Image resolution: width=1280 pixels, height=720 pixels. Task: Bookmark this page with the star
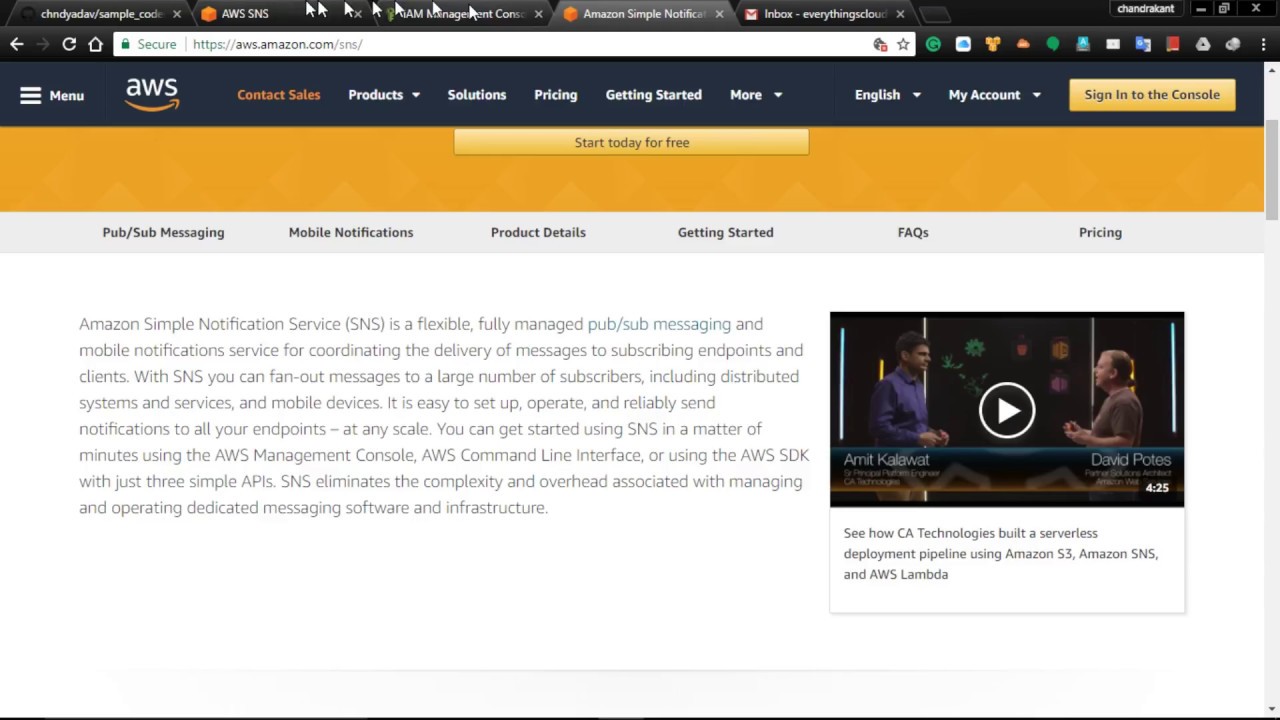click(903, 44)
